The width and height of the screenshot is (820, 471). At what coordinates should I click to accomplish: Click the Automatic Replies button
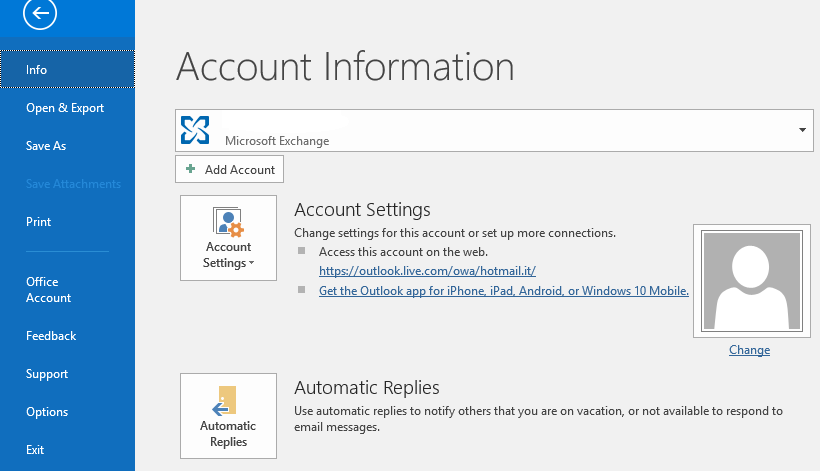coord(229,416)
